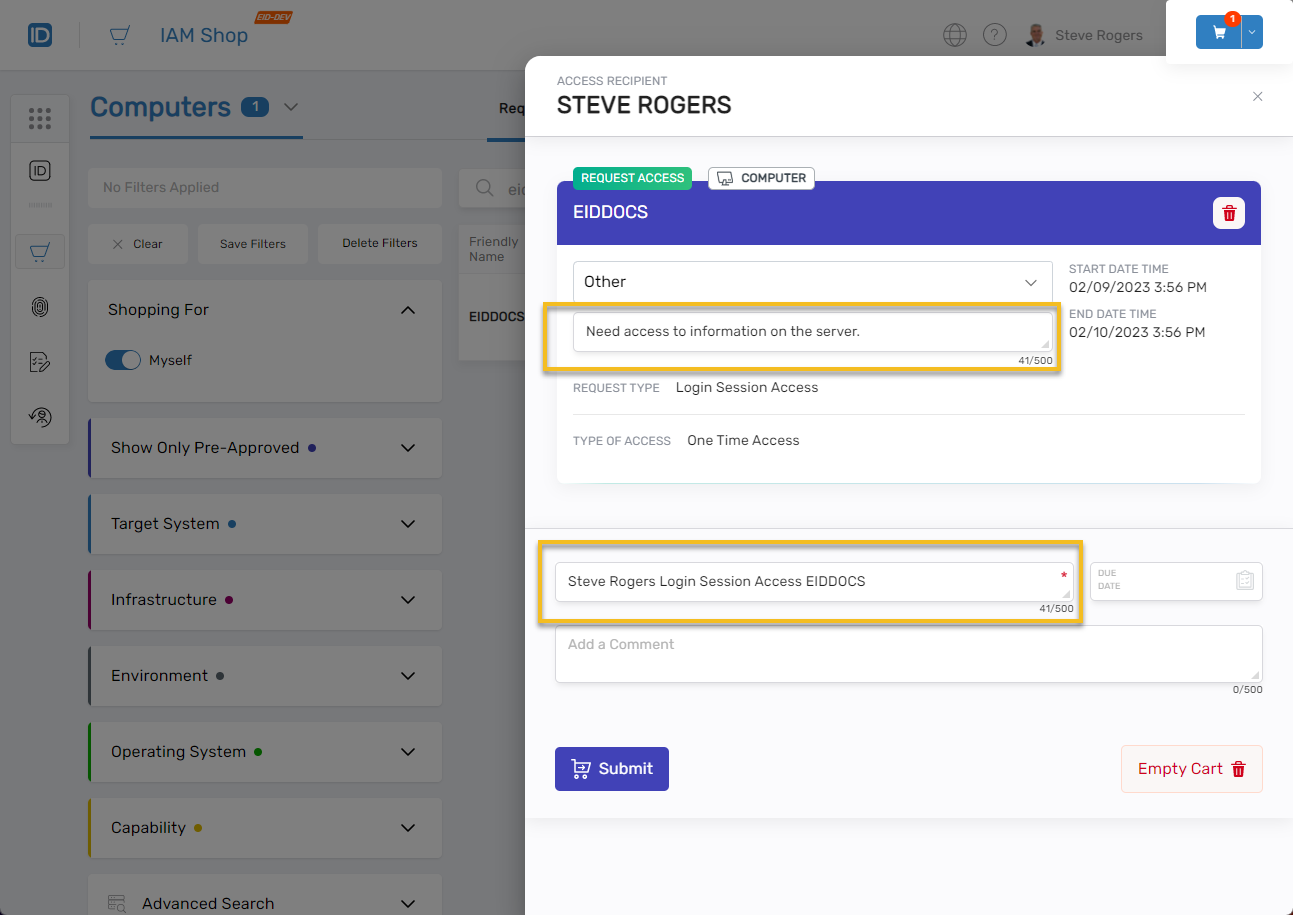The width and height of the screenshot is (1293, 915).
Task: Click the shopping cart icon in top bar
Action: [x=1219, y=32]
